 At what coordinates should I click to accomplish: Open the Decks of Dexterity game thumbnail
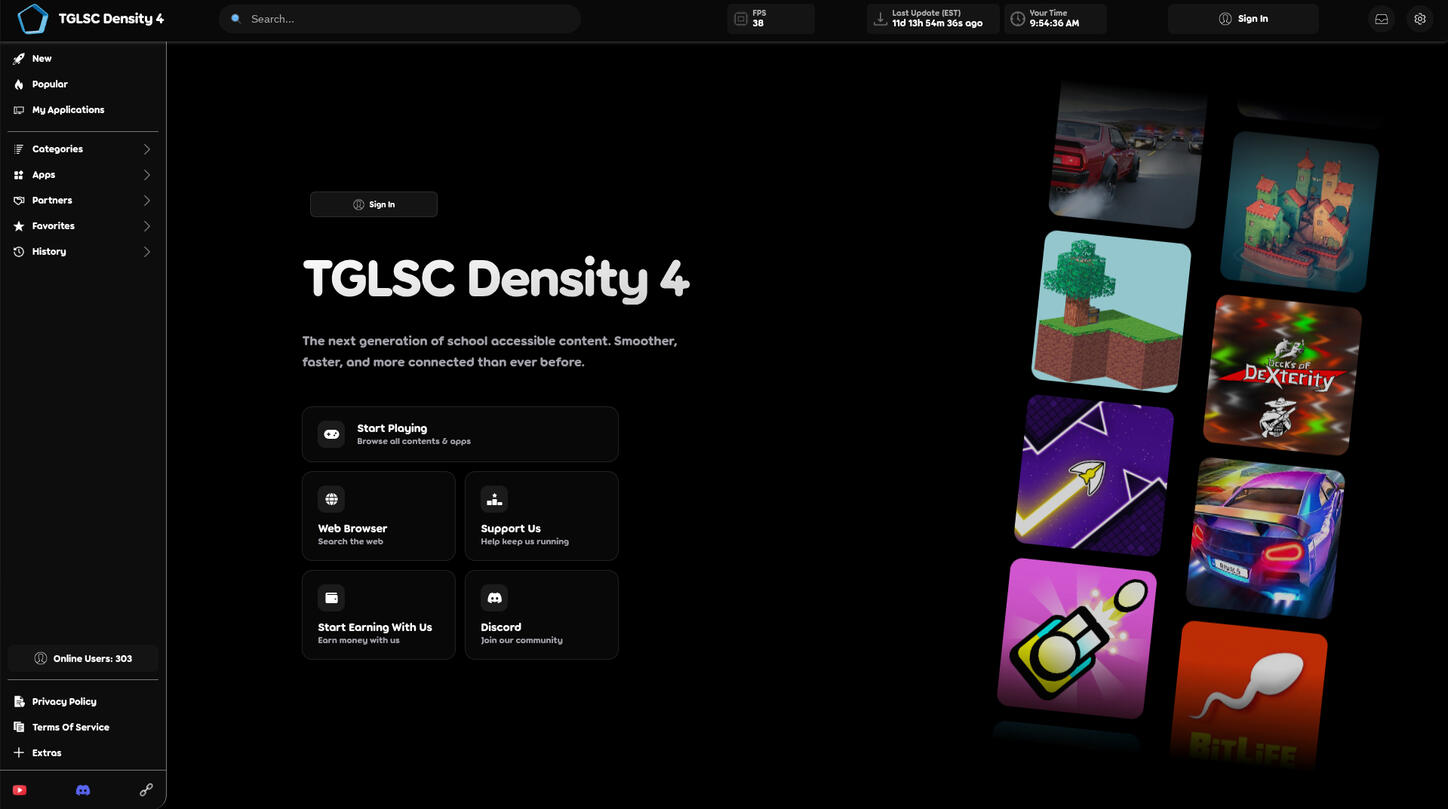point(1282,375)
